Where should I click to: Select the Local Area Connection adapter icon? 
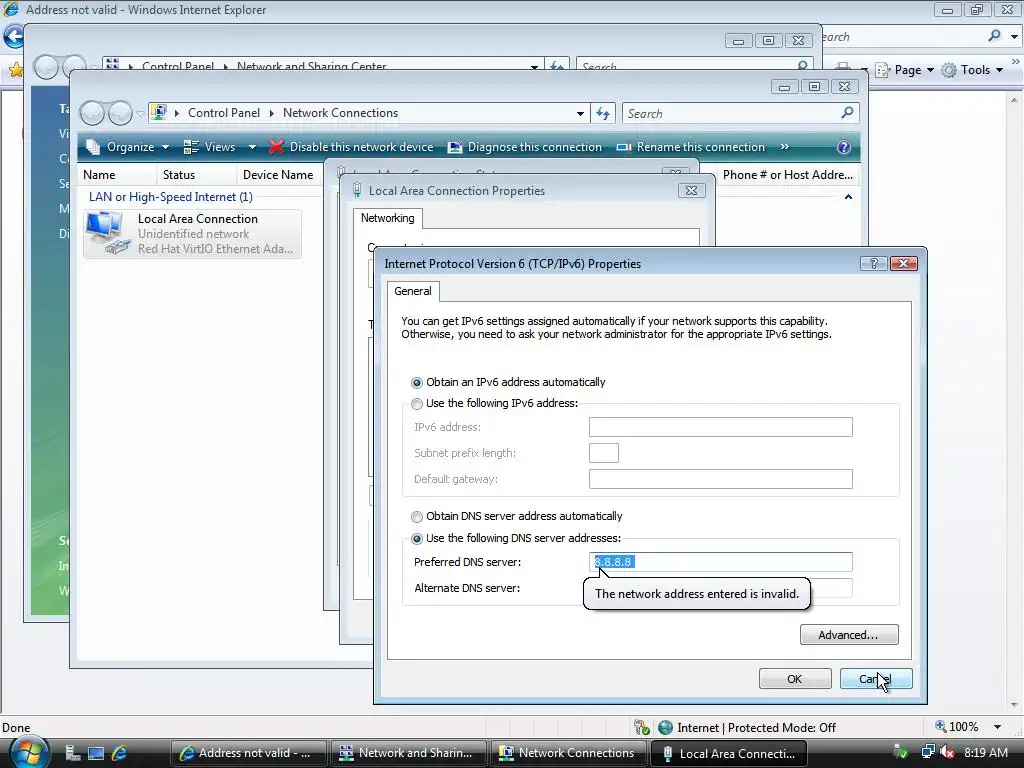[x=106, y=232]
